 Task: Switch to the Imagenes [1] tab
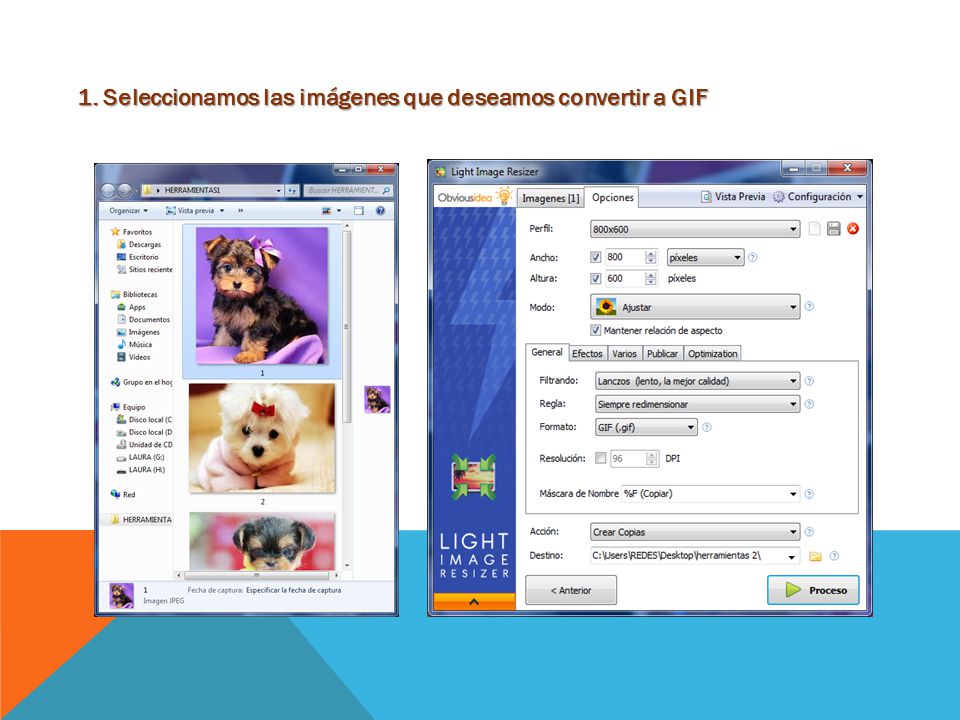(550, 198)
